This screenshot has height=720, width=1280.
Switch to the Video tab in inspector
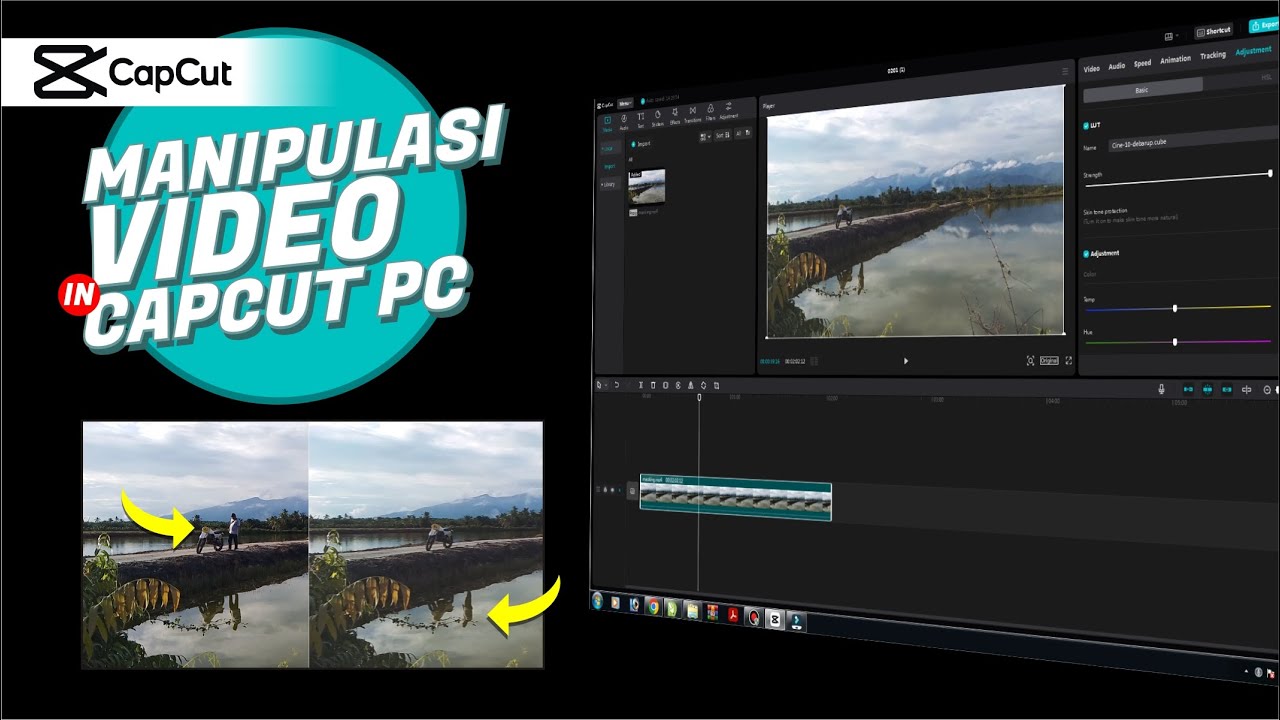pyautogui.click(x=1092, y=69)
